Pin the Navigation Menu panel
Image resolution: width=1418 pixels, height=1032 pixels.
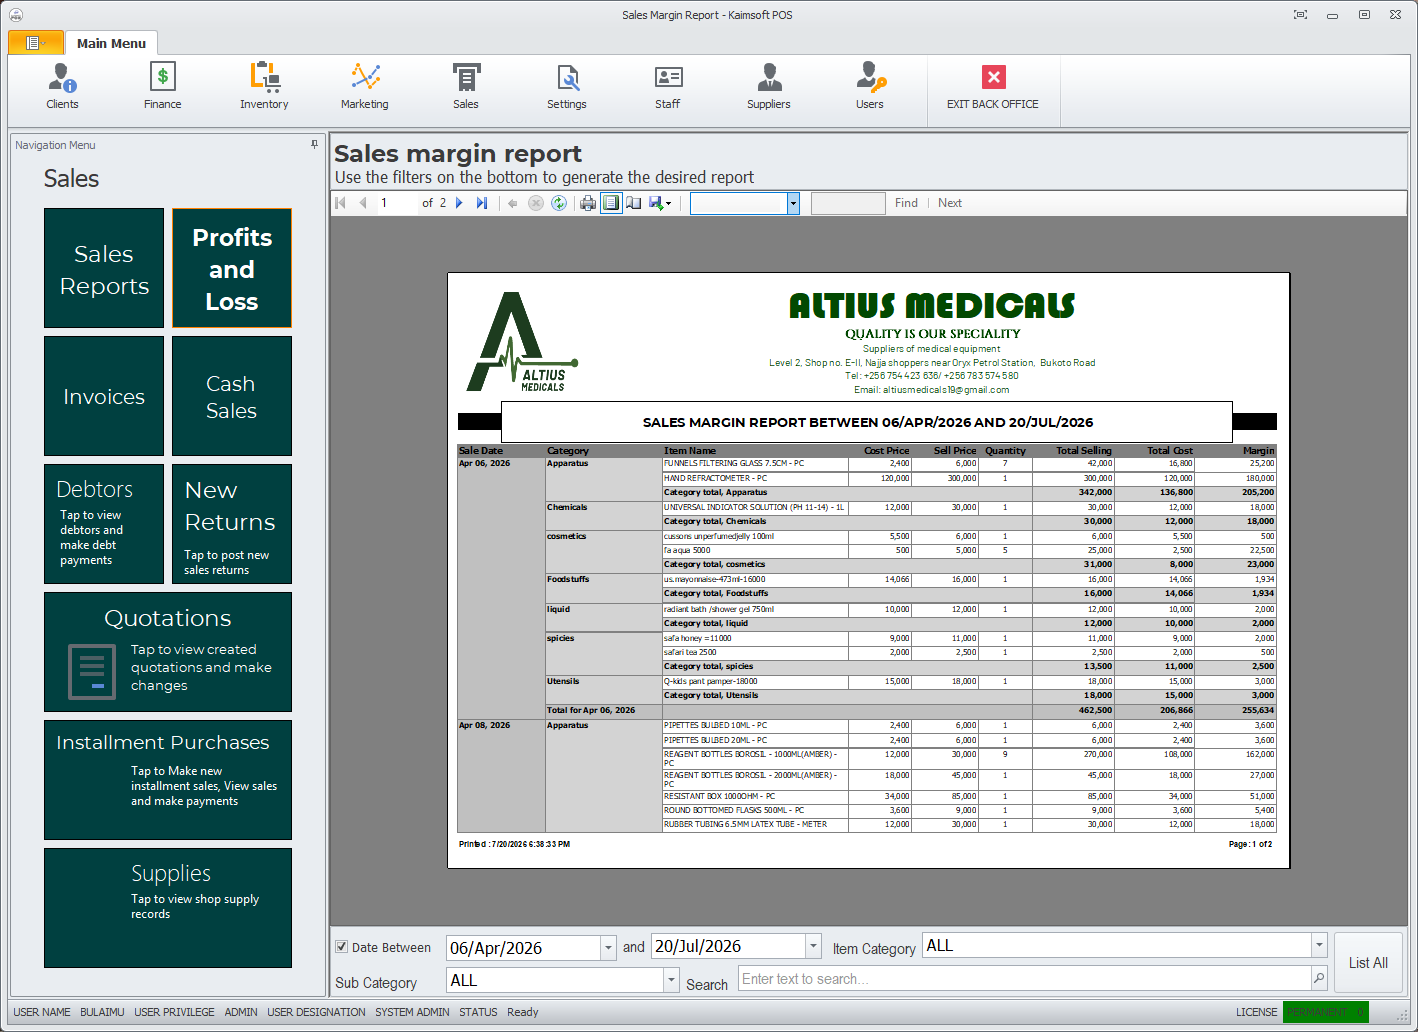314,145
